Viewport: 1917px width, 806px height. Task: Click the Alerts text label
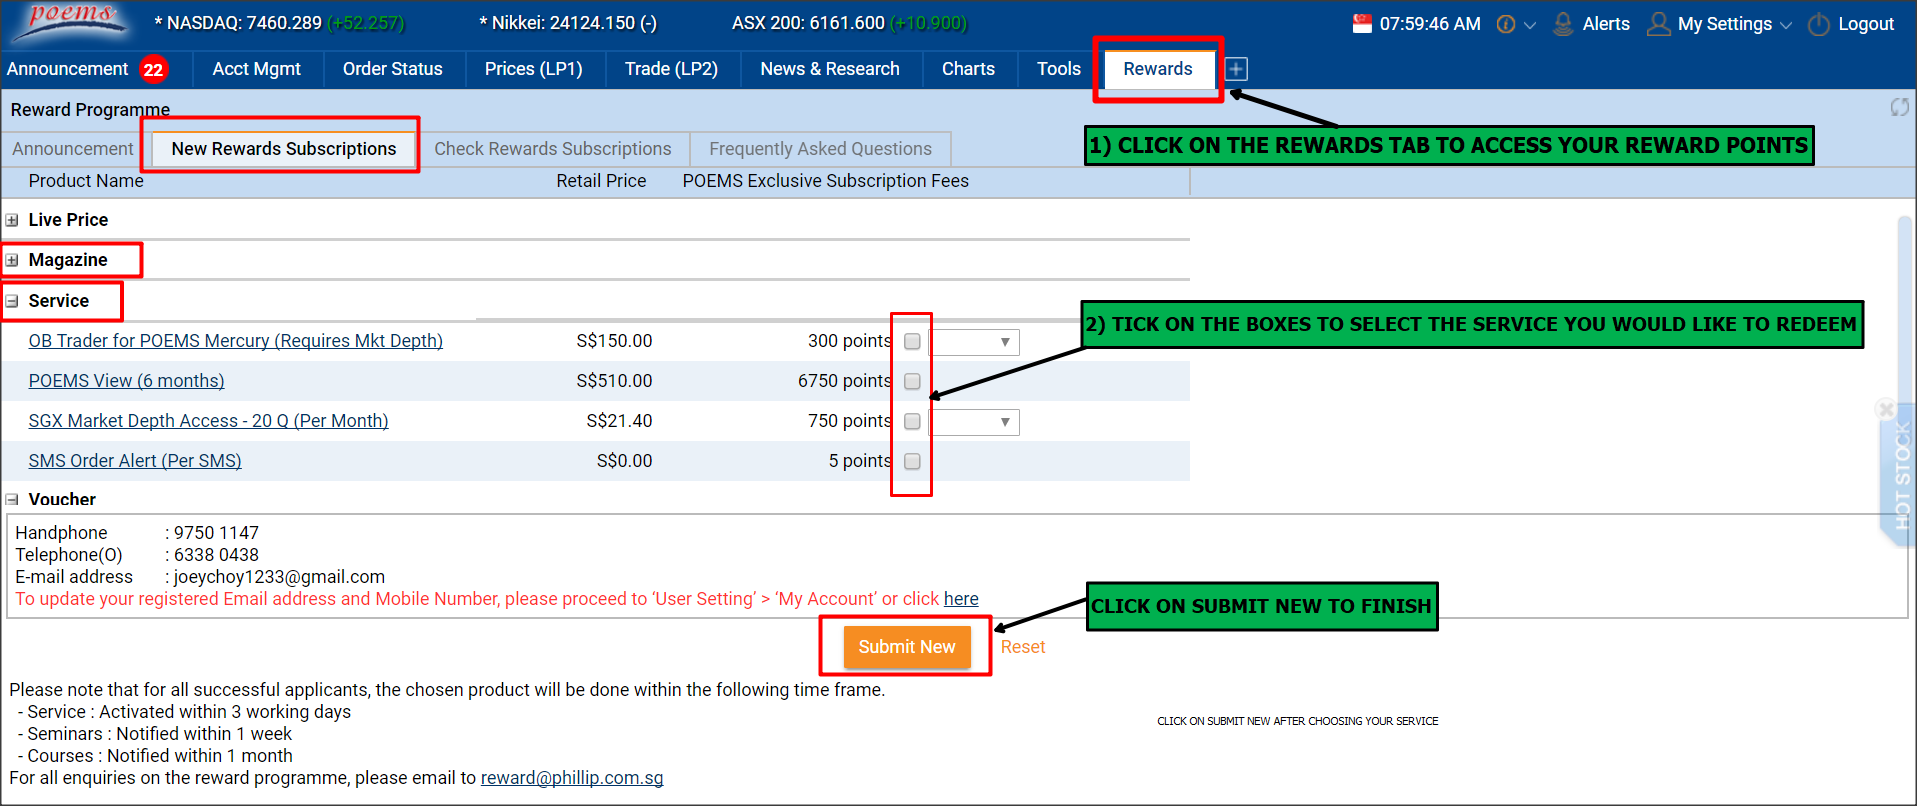(x=1606, y=24)
